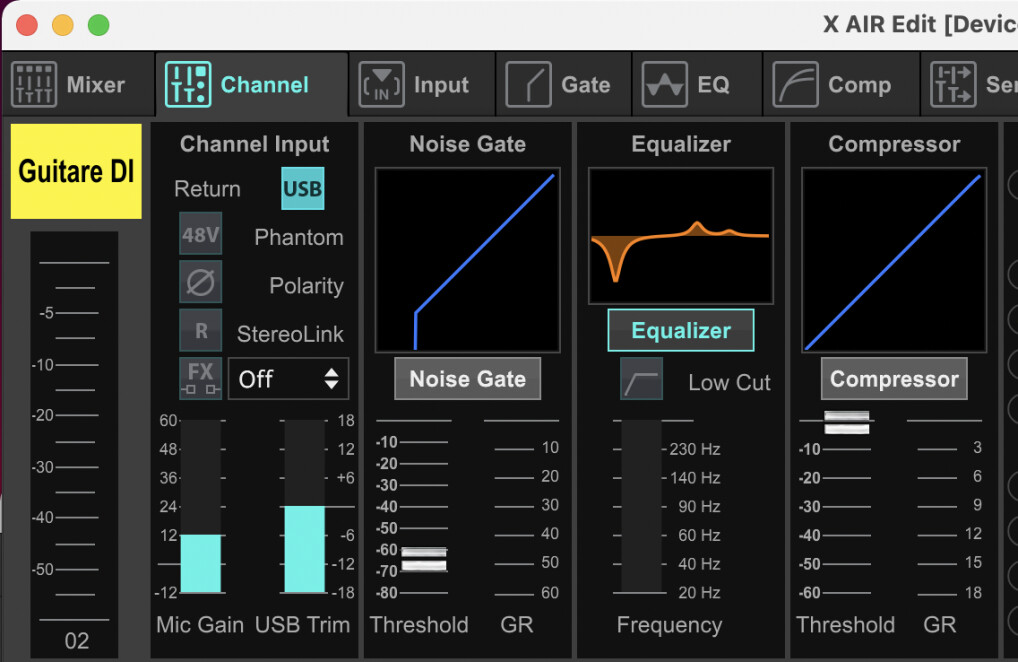1018x662 pixels.
Task: Click the Phantom label
Action: point(299,237)
